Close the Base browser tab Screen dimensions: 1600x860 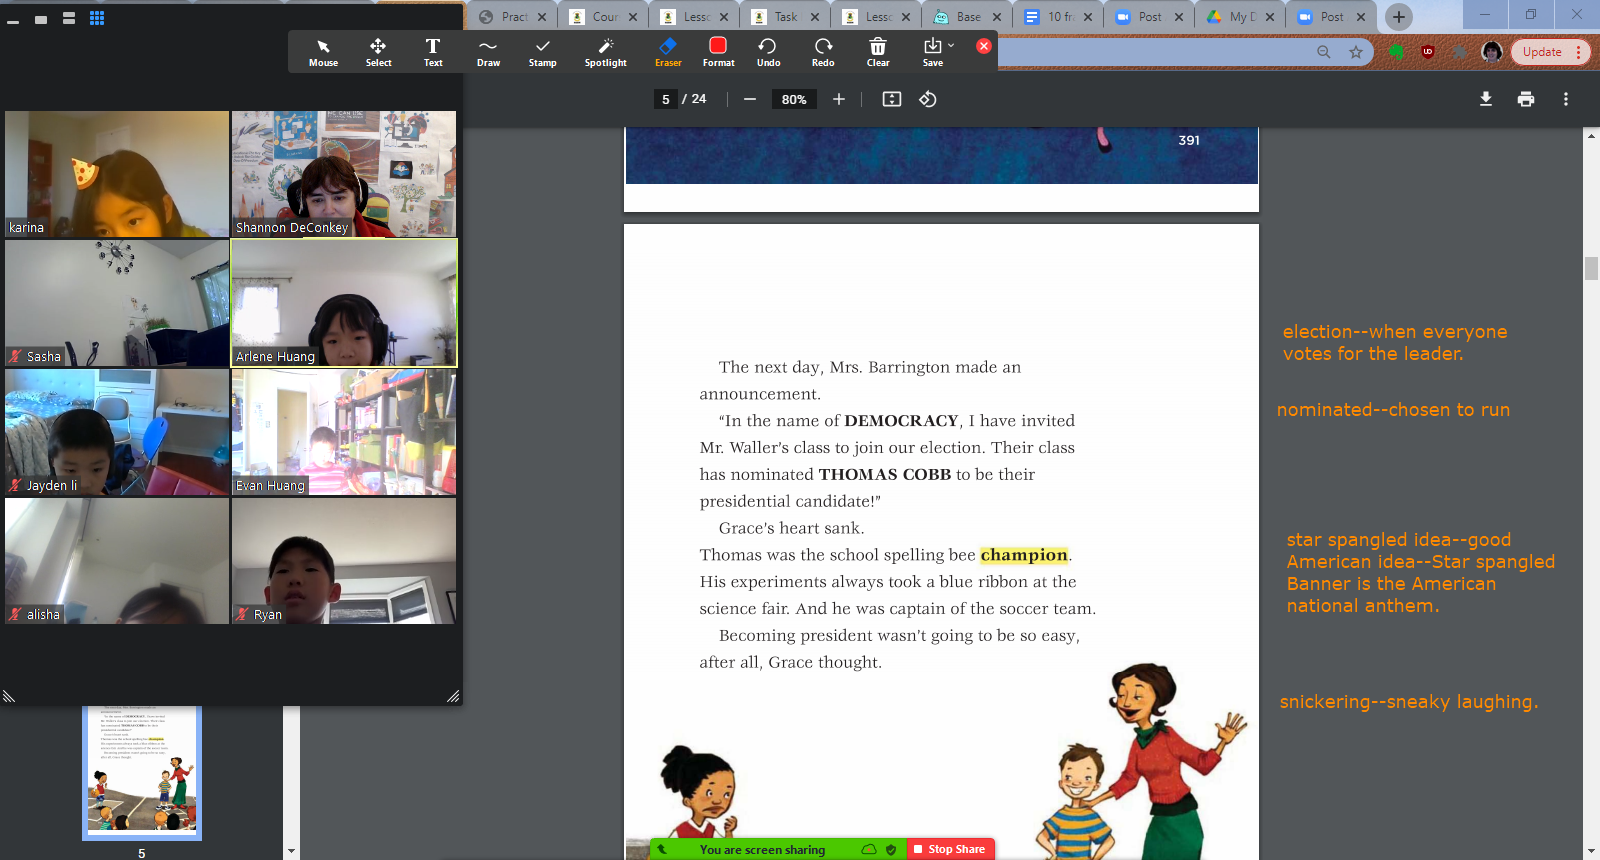tap(997, 17)
